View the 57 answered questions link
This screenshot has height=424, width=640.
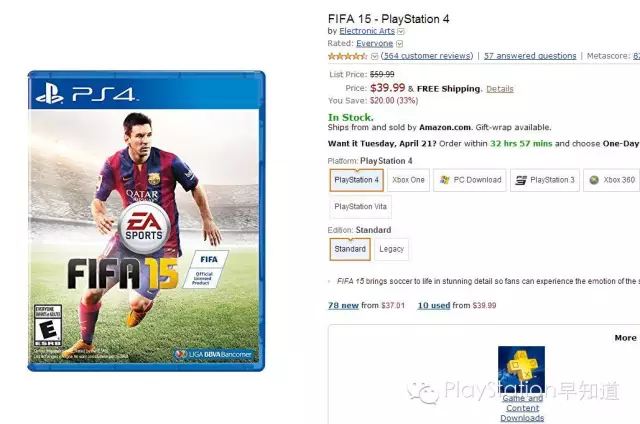coord(530,56)
